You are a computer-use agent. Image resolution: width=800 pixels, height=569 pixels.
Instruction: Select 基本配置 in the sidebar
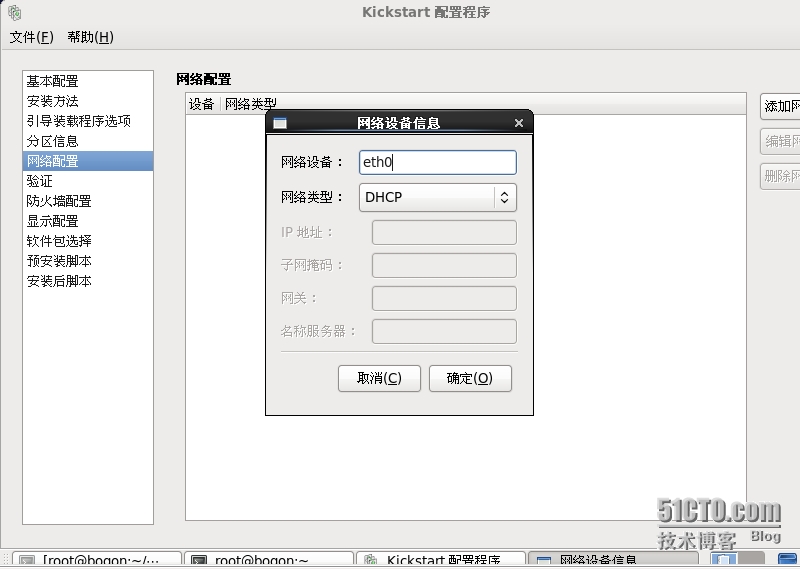coord(88,81)
